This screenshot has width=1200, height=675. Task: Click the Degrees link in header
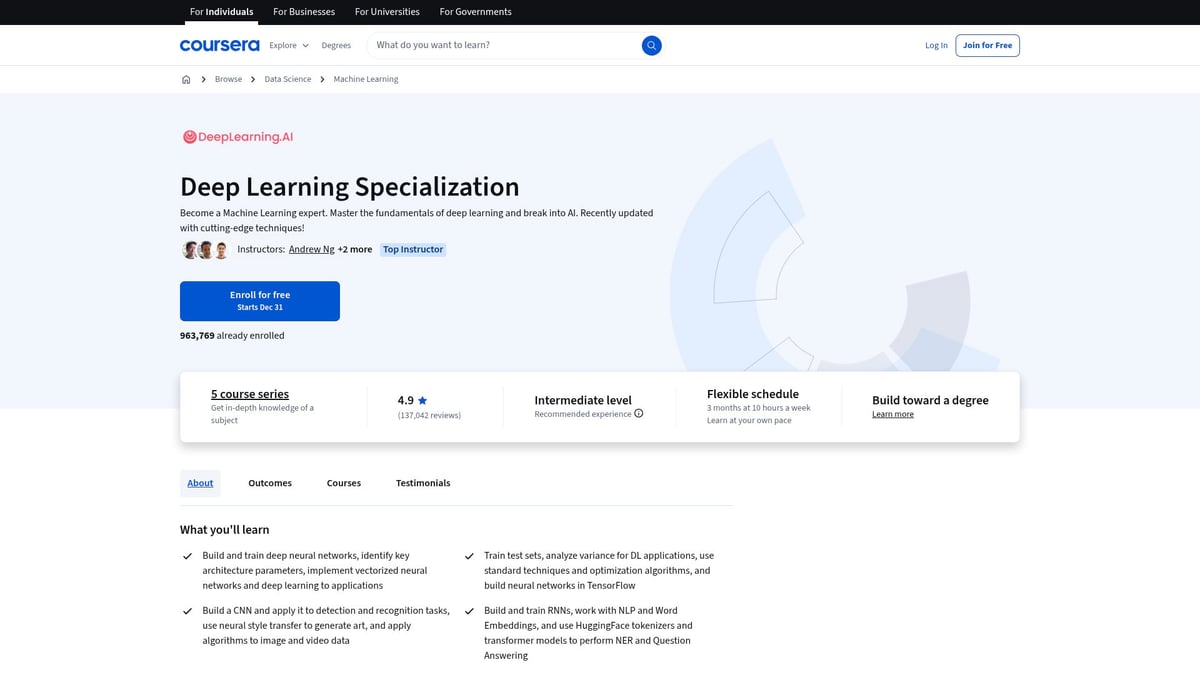point(336,45)
